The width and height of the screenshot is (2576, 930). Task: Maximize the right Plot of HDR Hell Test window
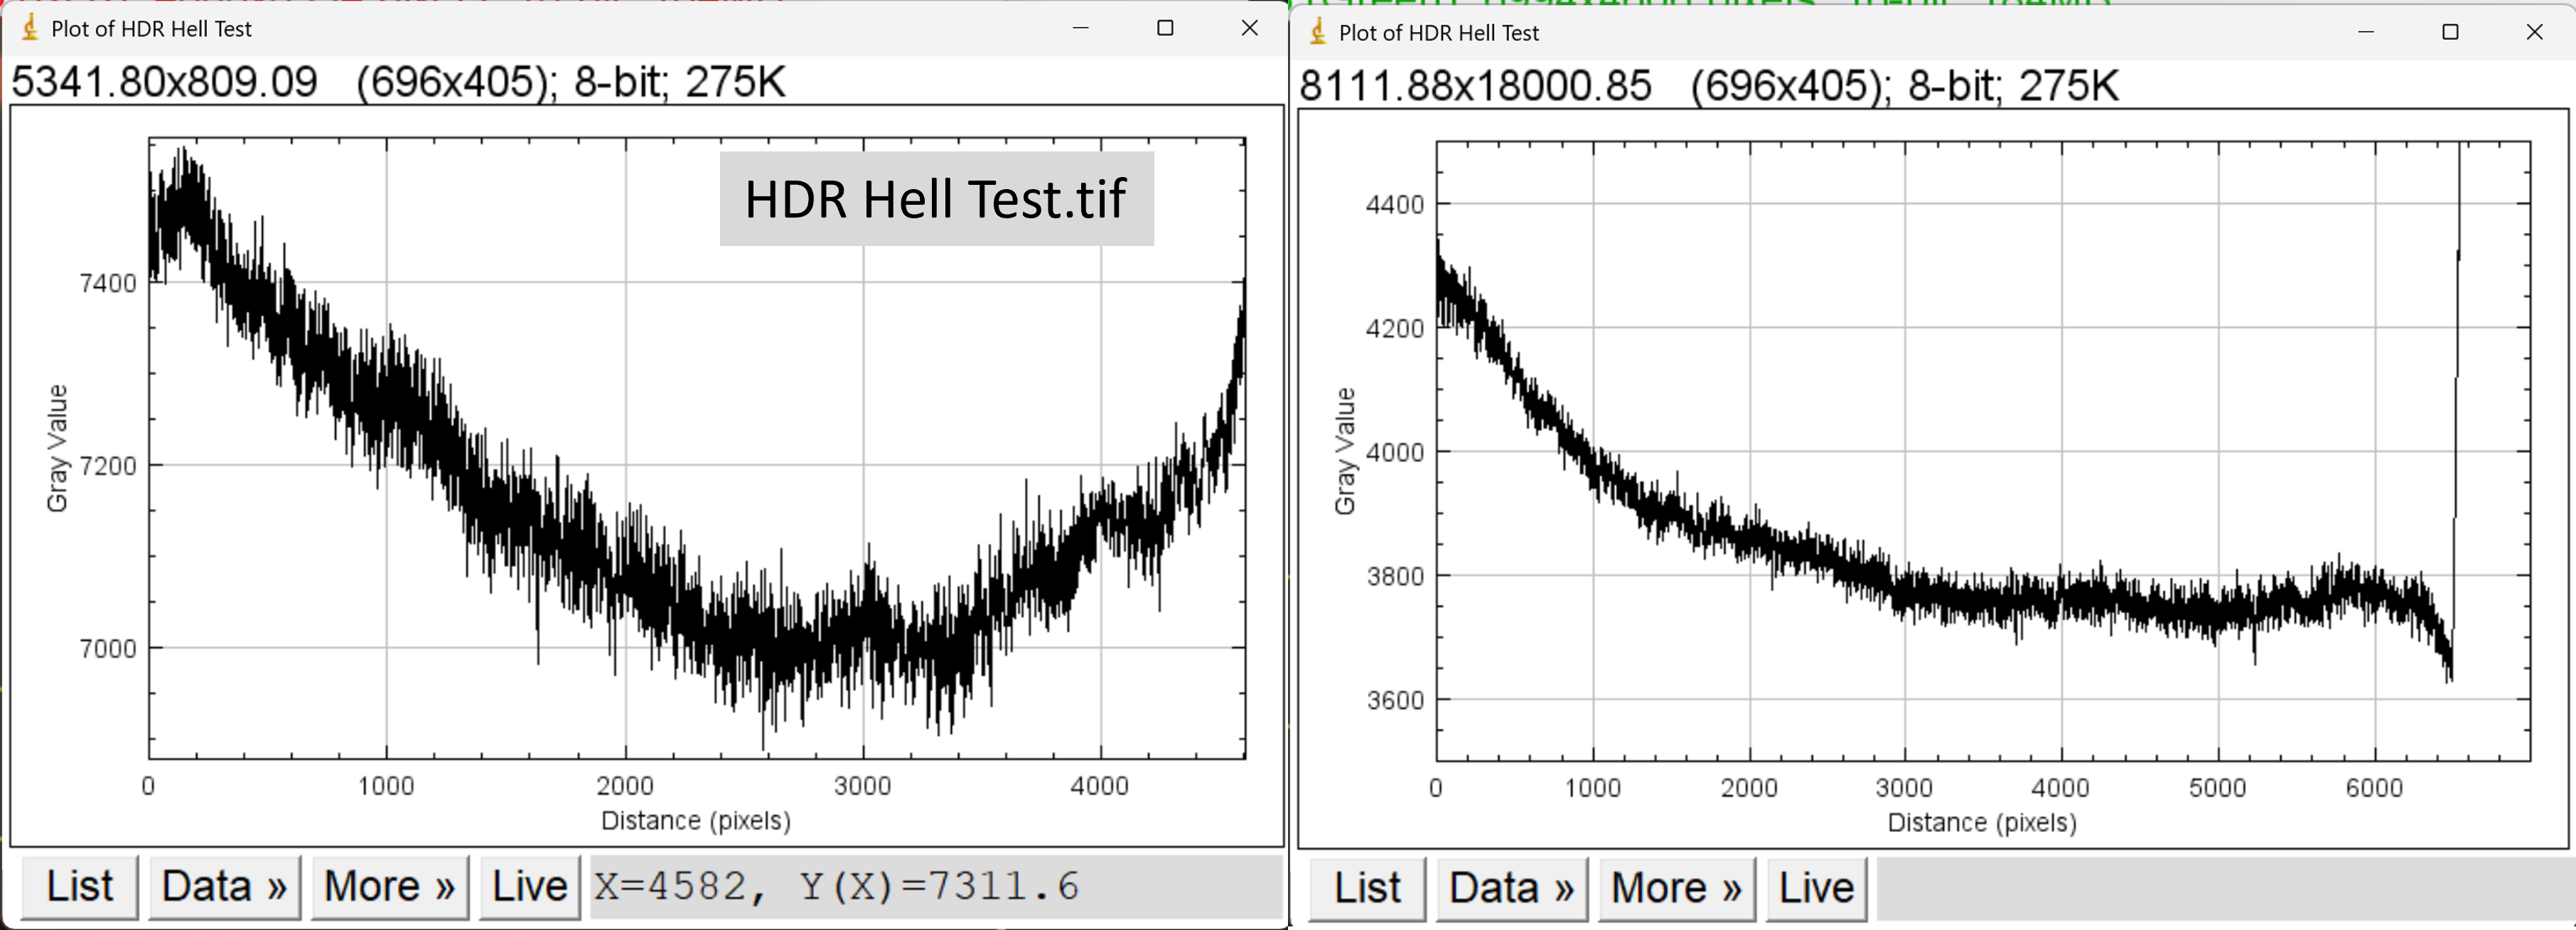click(2450, 32)
